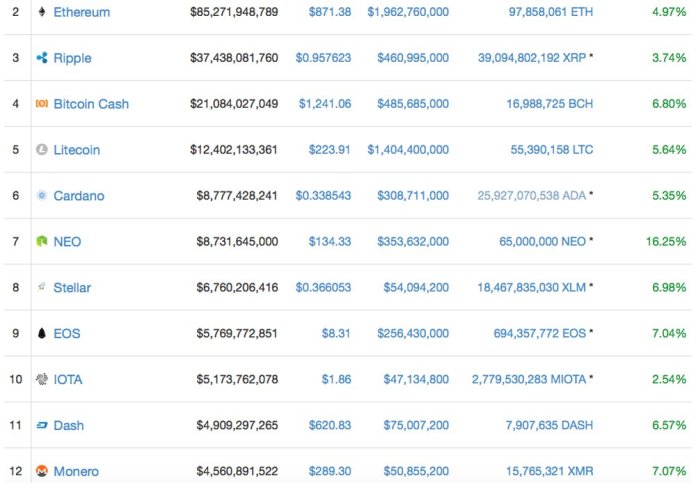Open Ripple's $0.957623 price link
The width and height of the screenshot is (696, 487).
323,58
